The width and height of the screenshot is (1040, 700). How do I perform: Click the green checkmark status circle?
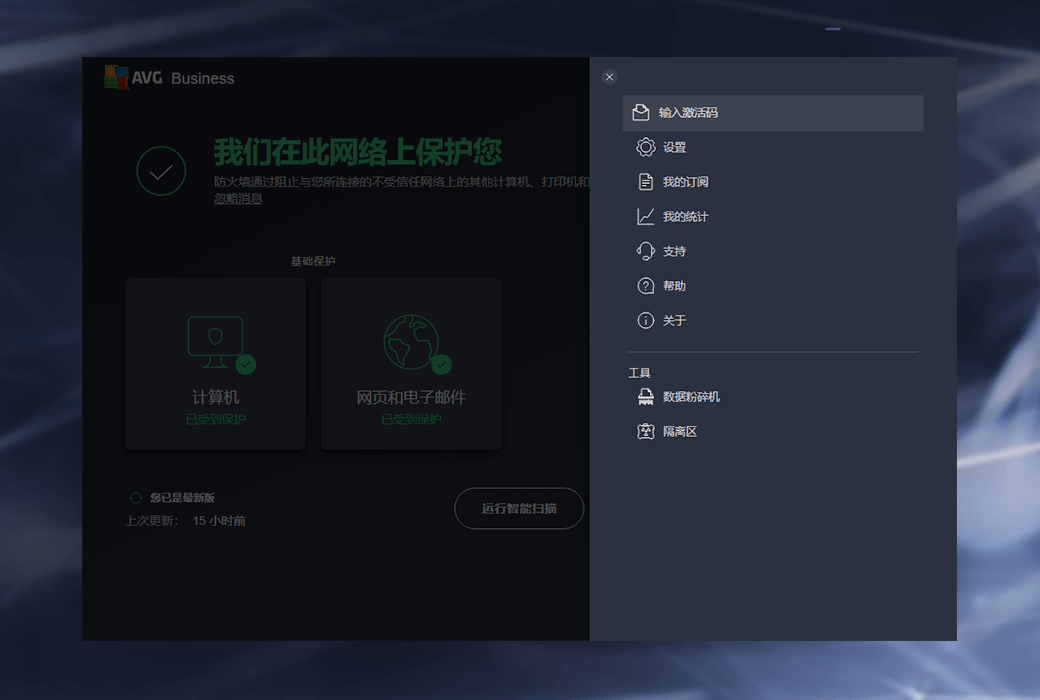click(x=161, y=171)
